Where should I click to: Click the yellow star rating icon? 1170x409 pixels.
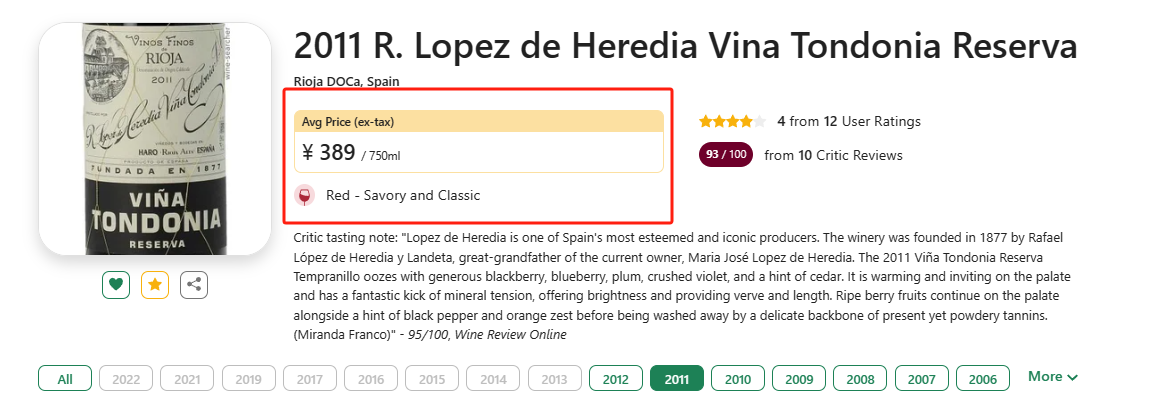pos(154,284)
